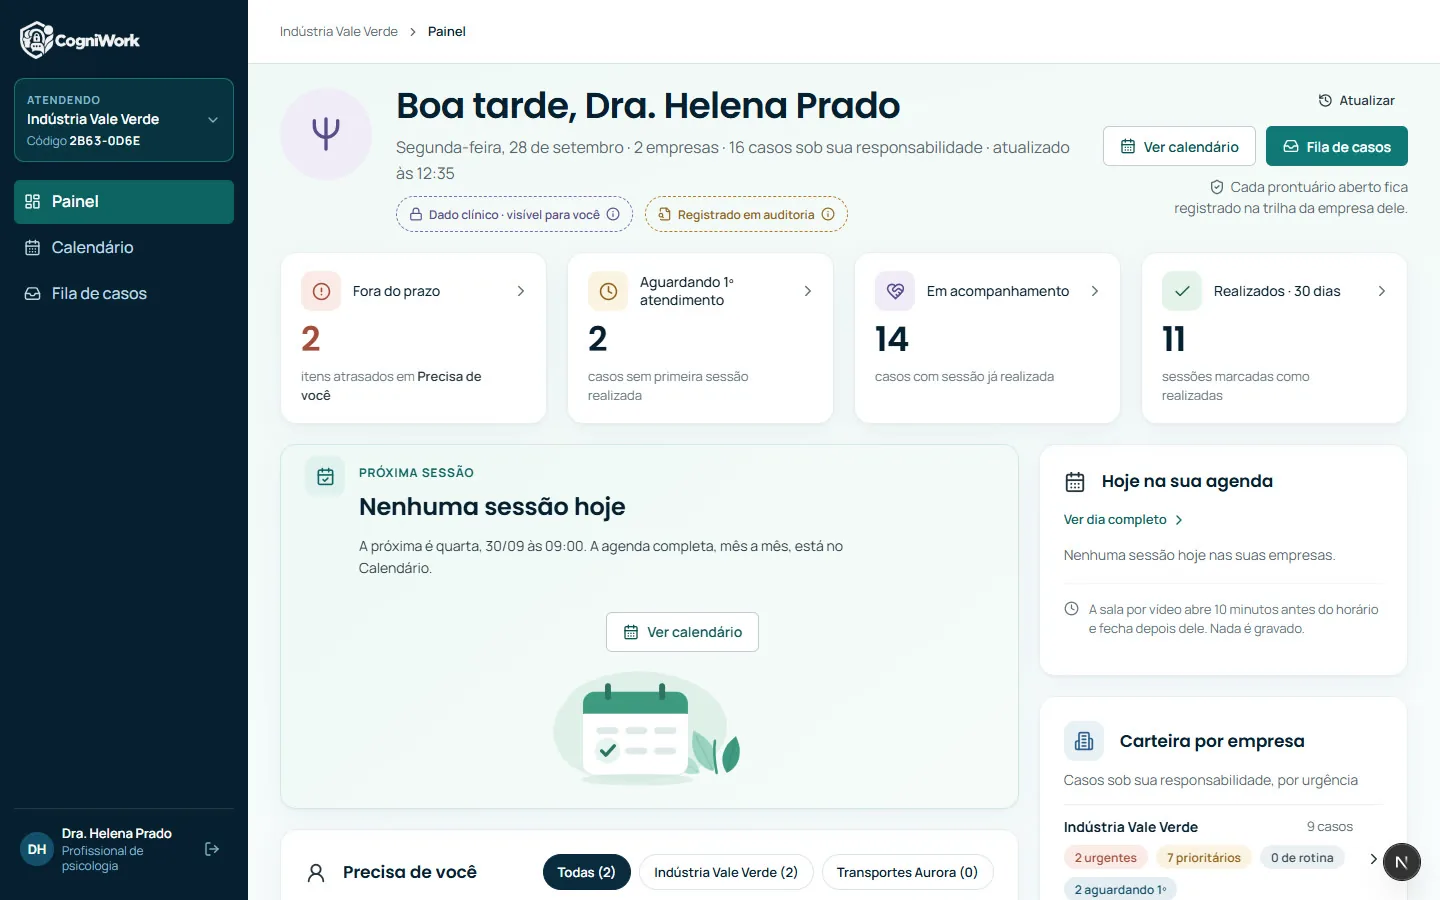Click the psi symbol profile avatar
This screenshot has height=900, width=1440.
click(326, 134)
